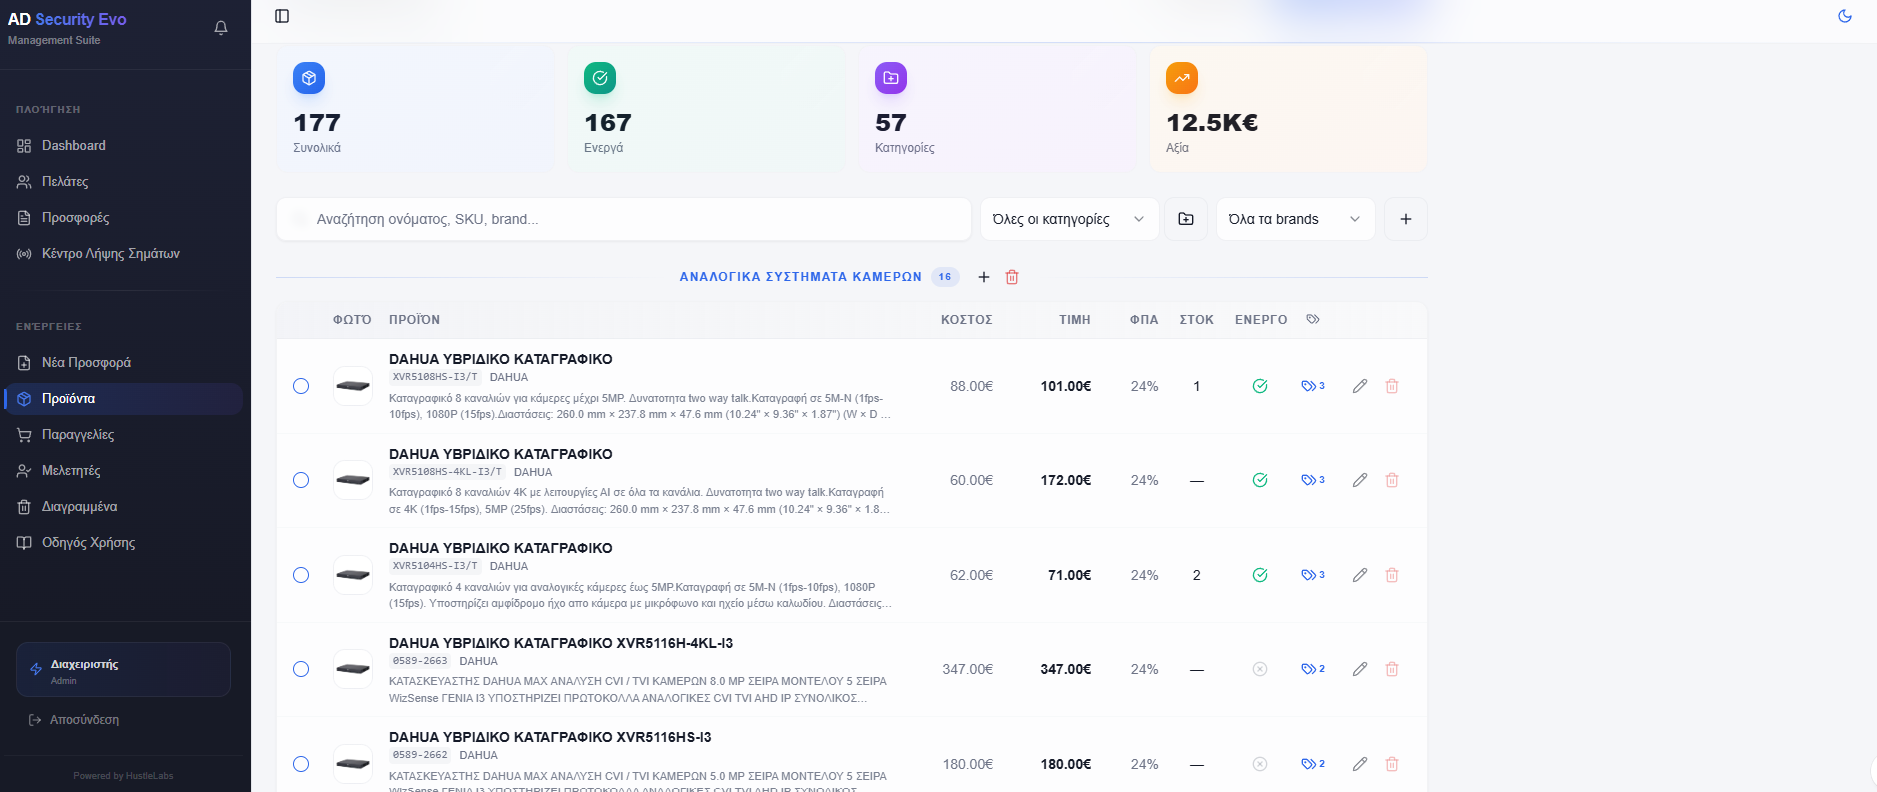Toggle active status of XVR5108HS-I3/T
The height and width of the screenshot is (792, 1877).
click(1260, 386)
